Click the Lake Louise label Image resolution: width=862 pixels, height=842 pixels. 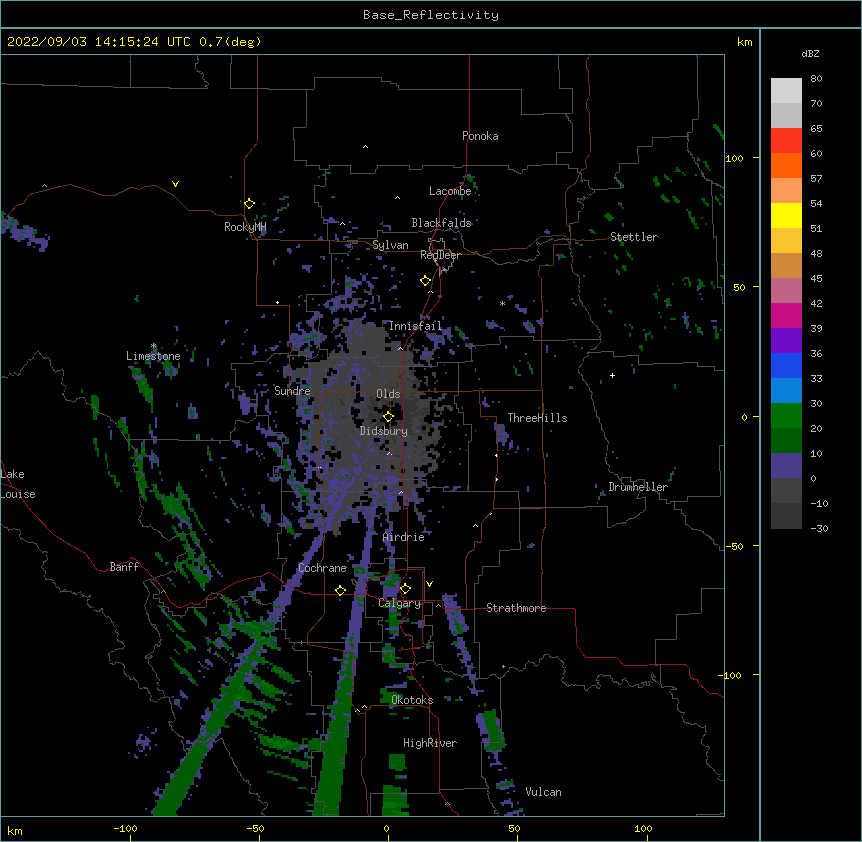tap(18, 484)
